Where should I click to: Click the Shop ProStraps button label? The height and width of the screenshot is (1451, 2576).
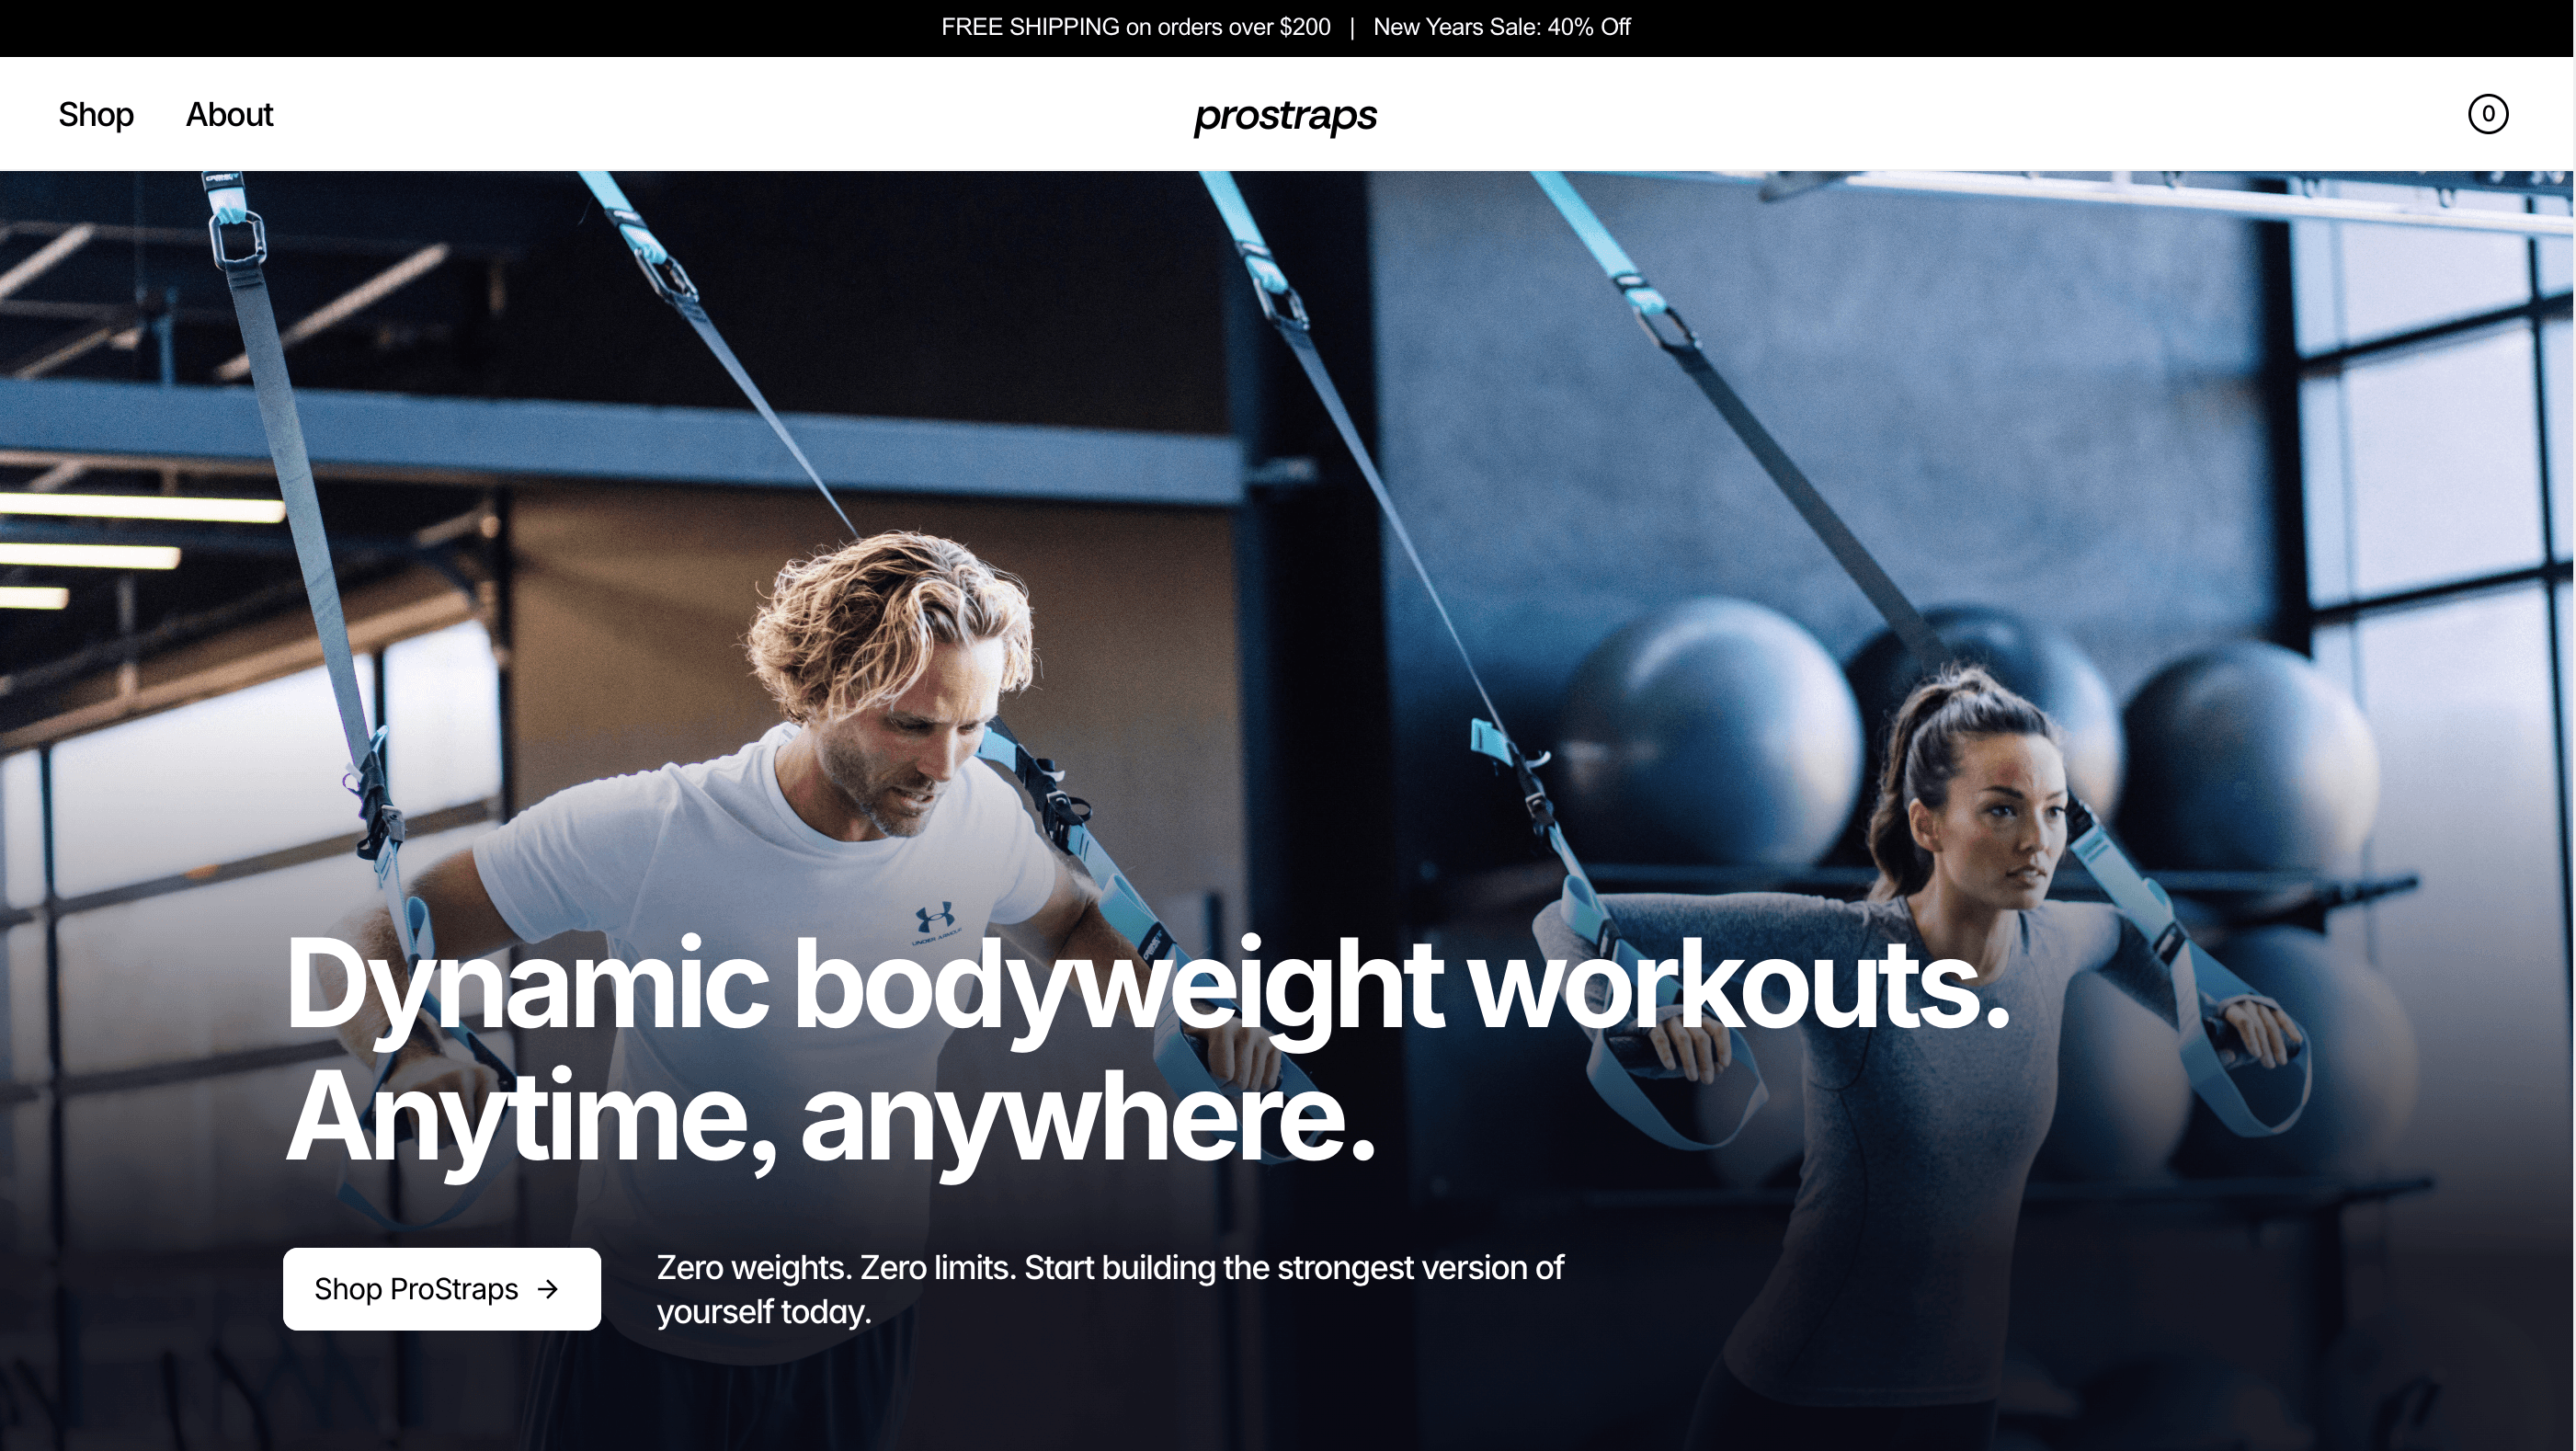pyautogui.click(x=416, y=1289)
